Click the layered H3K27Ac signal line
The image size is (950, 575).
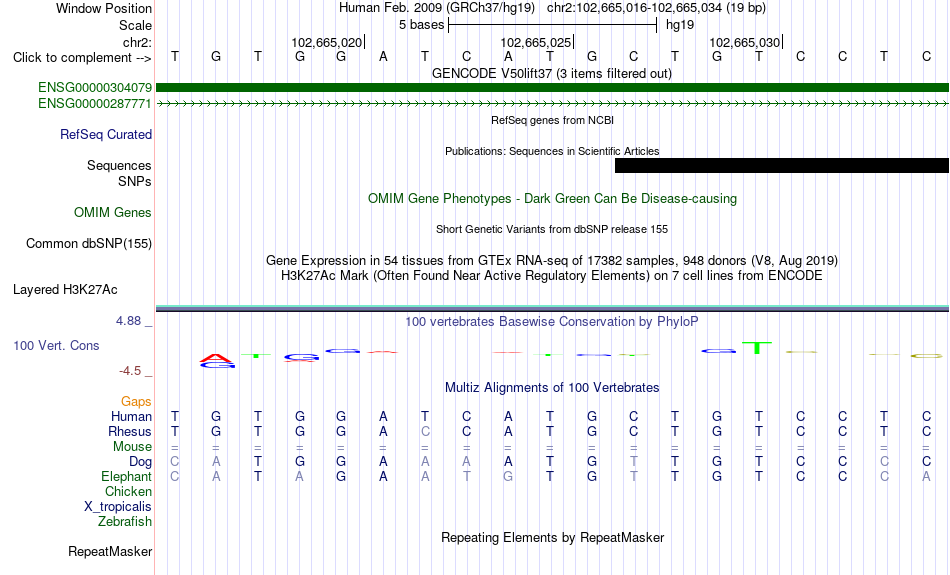point(552,309)
